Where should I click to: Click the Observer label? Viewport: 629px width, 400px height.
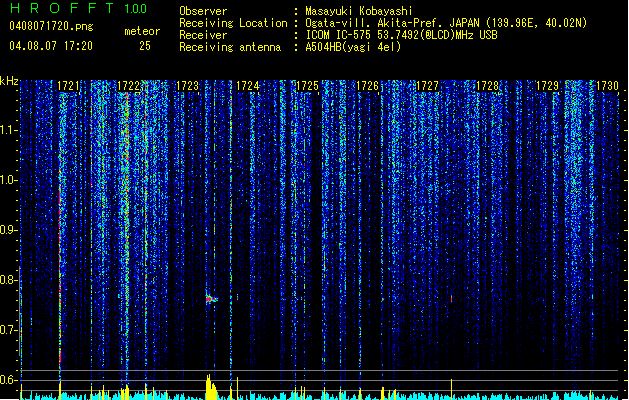[203, 11]
